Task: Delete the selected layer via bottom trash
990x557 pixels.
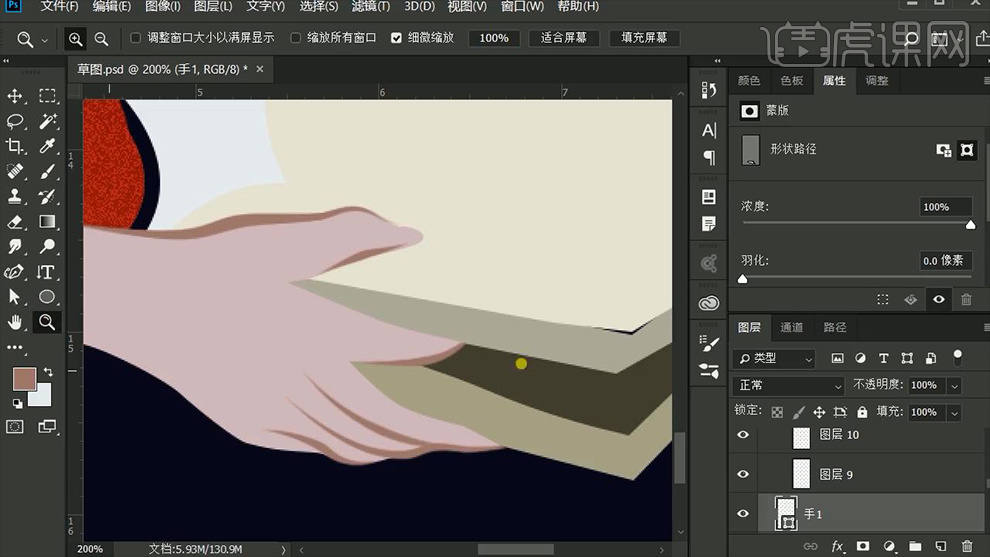Action: coord(967,546)
